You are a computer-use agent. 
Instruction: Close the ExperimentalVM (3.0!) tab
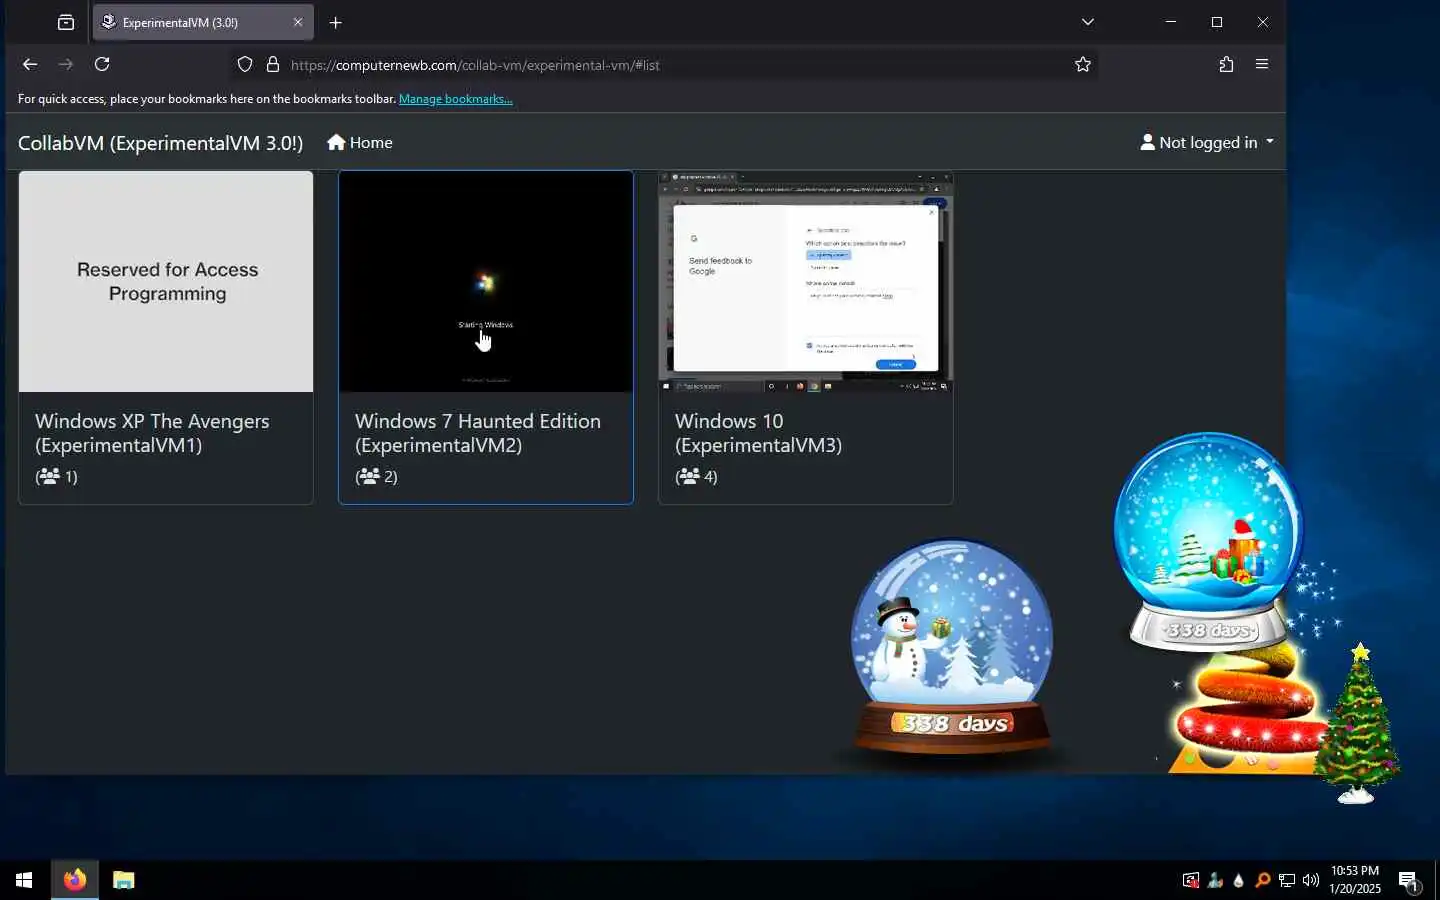[297, 22]
